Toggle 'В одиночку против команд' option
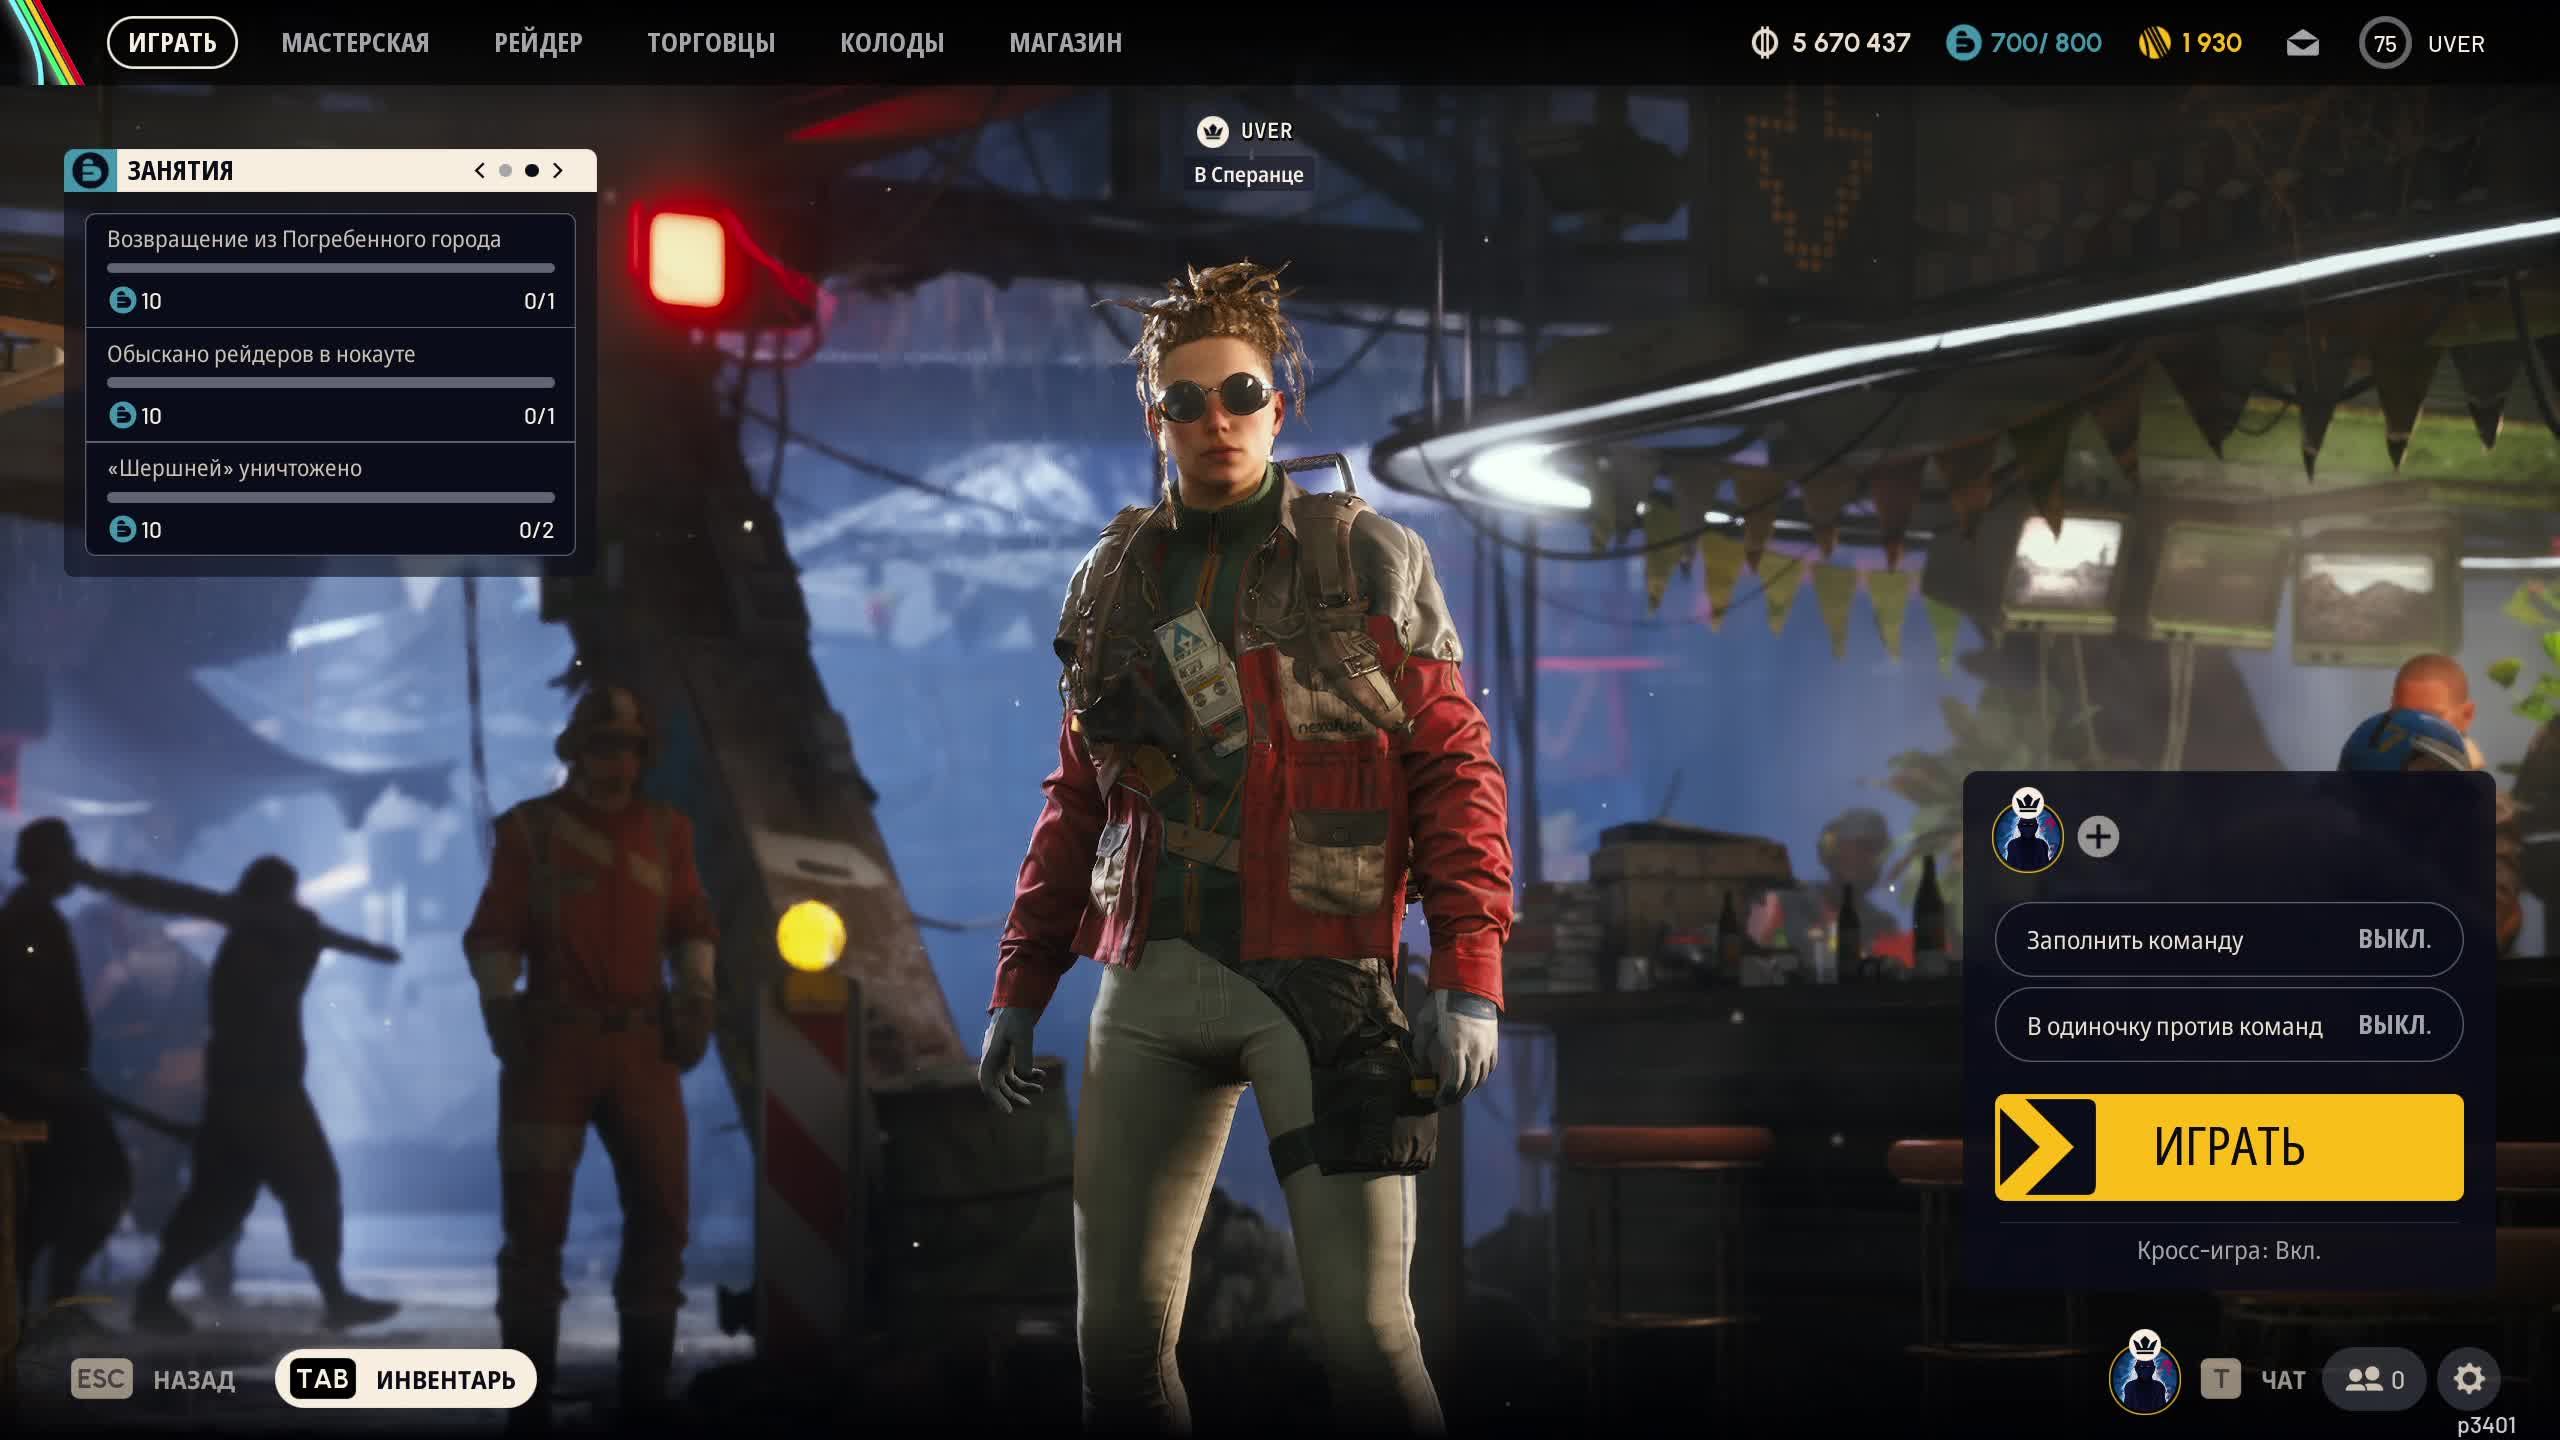Viewport: 2560px width, 1440px height. tap(2228, 1026)
